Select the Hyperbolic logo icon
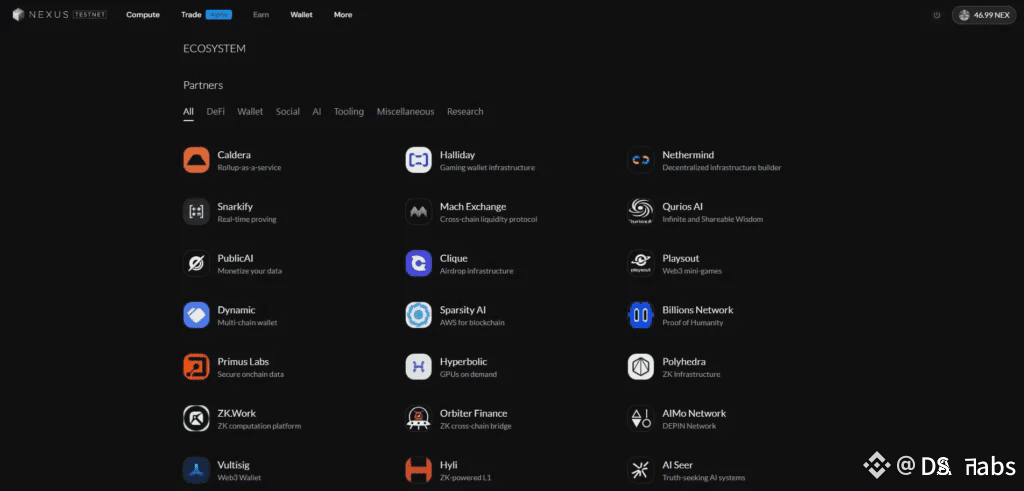The width and height of the screenshot is (1024, 491). point(418,367)
